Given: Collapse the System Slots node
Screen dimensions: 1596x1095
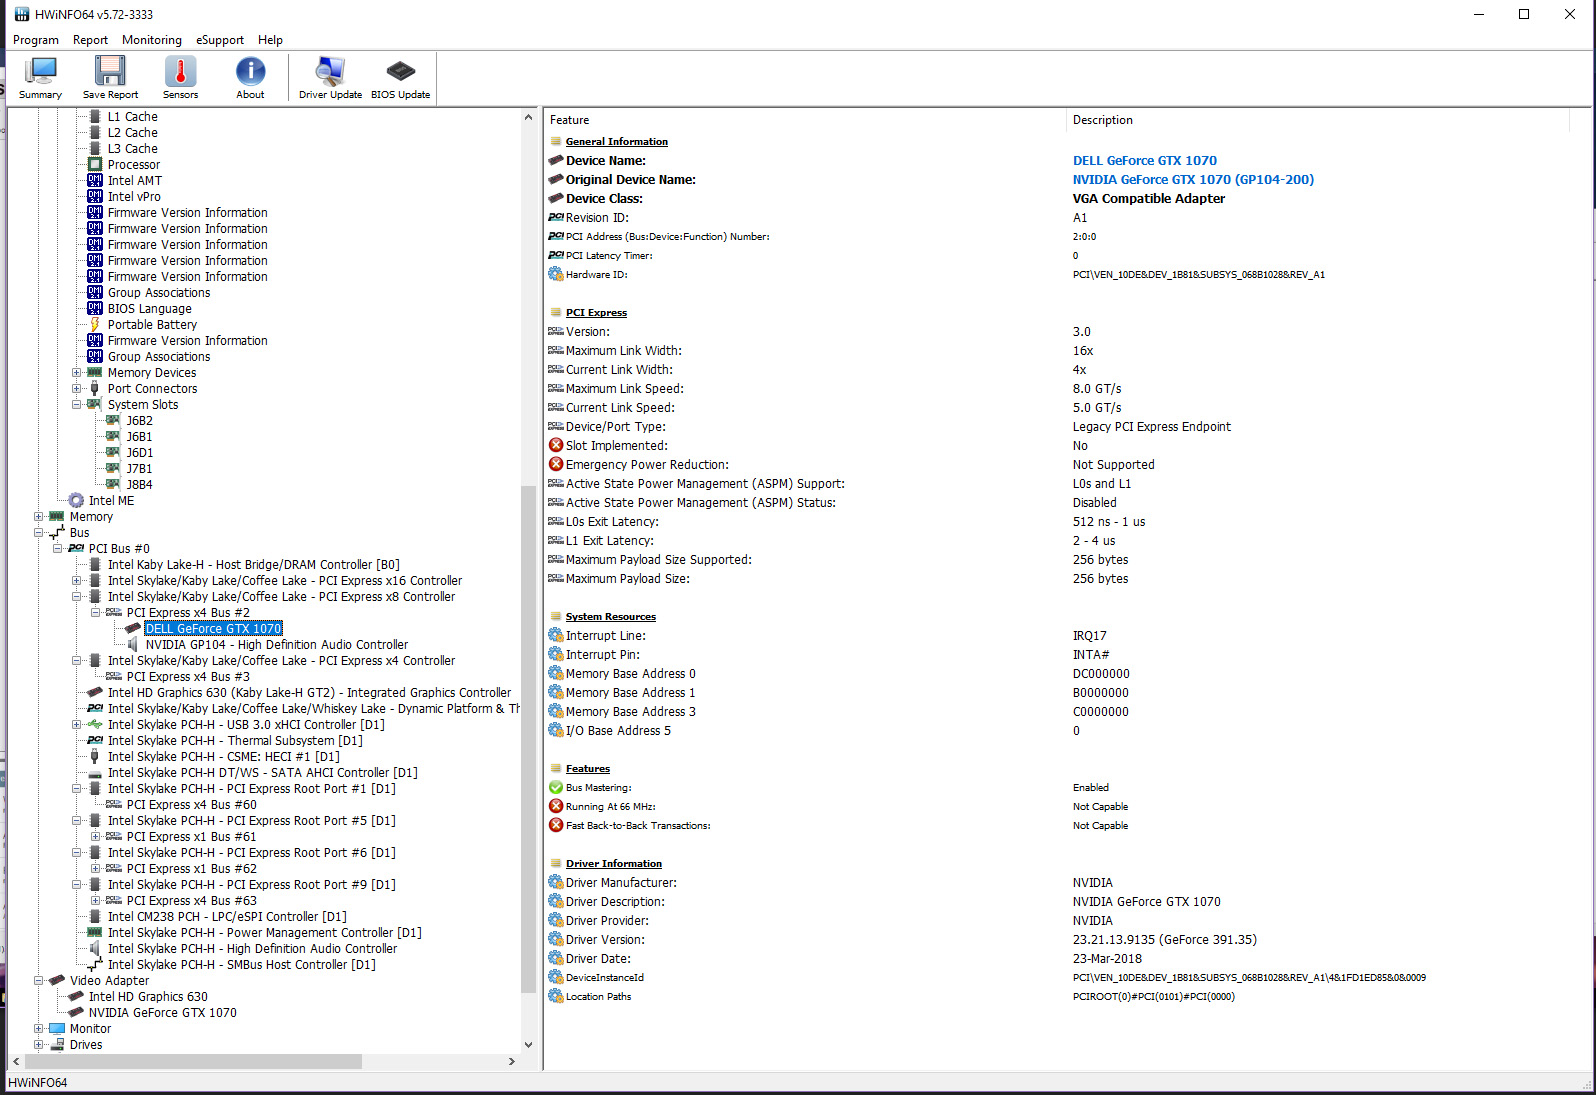Looking at the screenshot, I should 77,405.
